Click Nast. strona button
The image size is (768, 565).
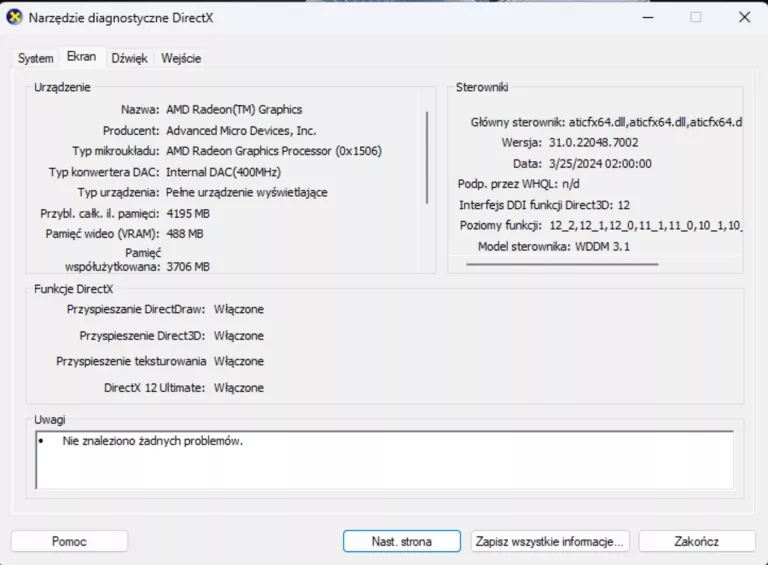[x=402, y=541]
